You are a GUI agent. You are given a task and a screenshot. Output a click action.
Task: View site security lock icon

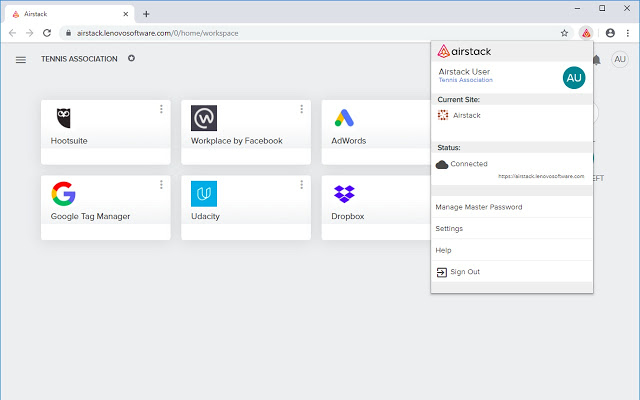point(69,33)
